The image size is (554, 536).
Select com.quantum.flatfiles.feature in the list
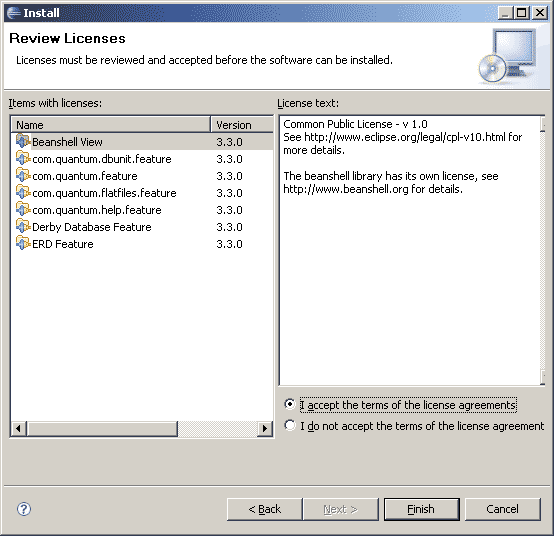point(104,193)
